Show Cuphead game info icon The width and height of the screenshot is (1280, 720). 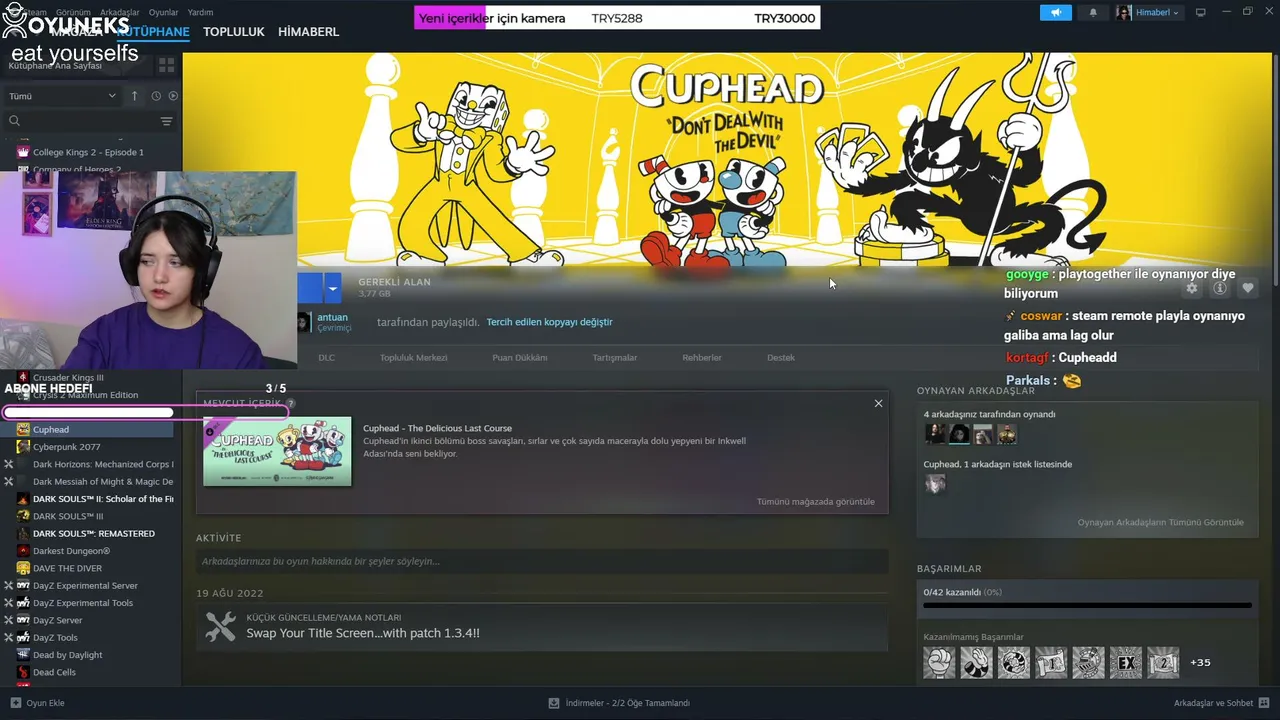pos(1219,288)
